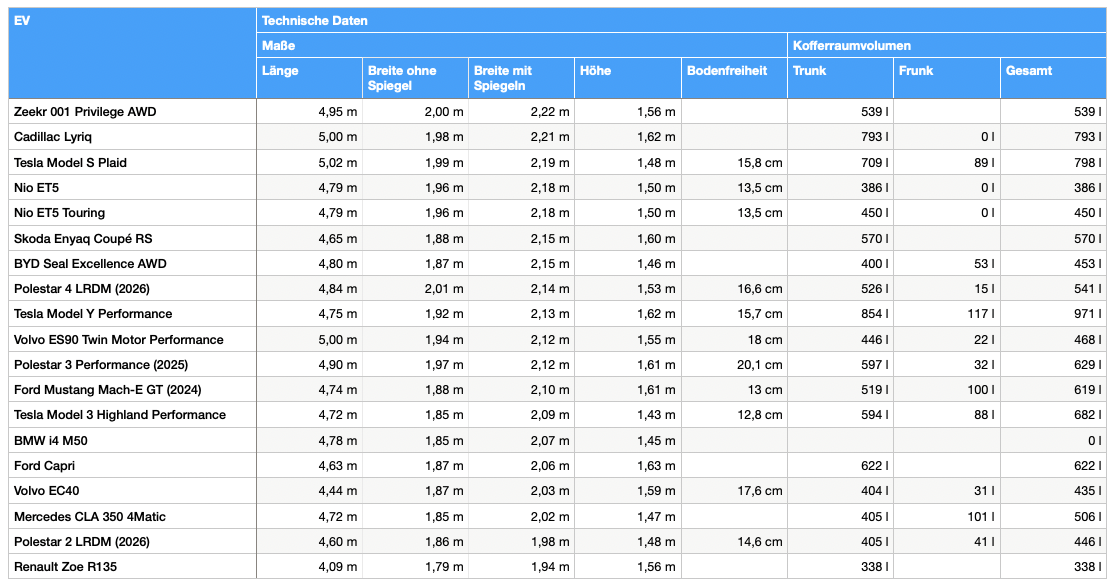Select the Tesla Model S Plaid cell
1115x586 pixels.
pos(132,162)
